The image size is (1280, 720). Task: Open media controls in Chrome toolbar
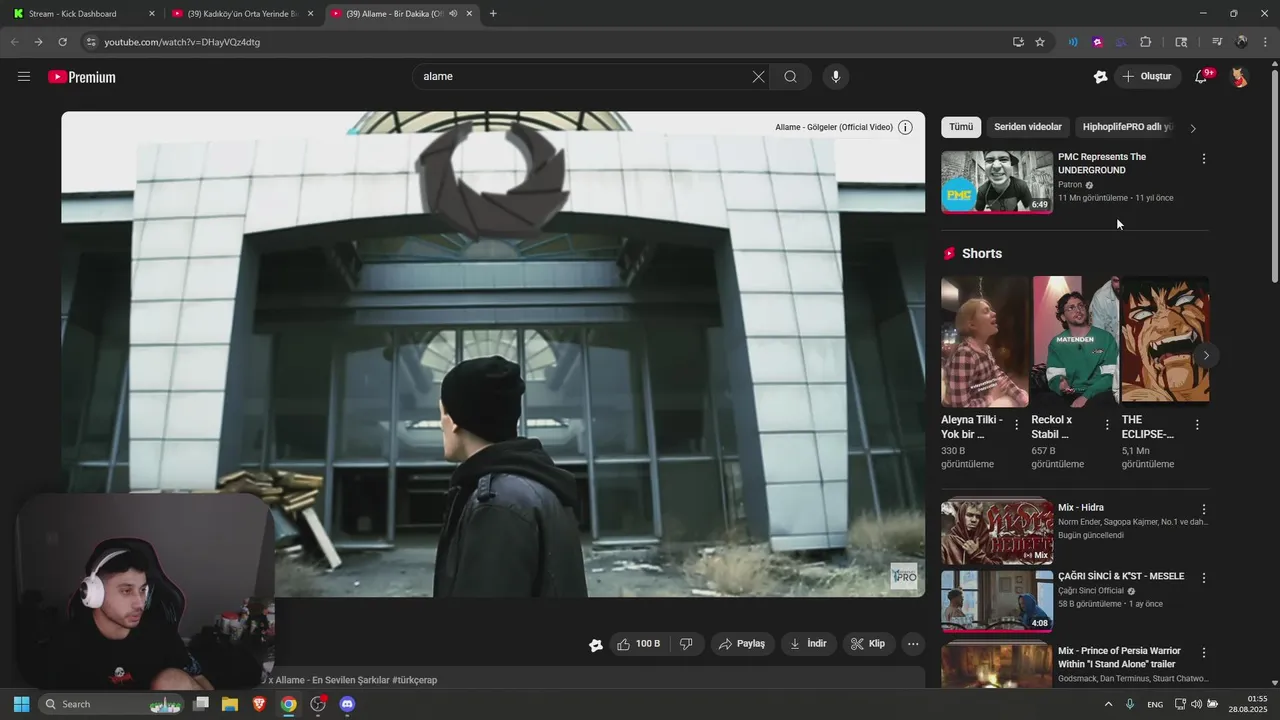(x=1217, y=42)
